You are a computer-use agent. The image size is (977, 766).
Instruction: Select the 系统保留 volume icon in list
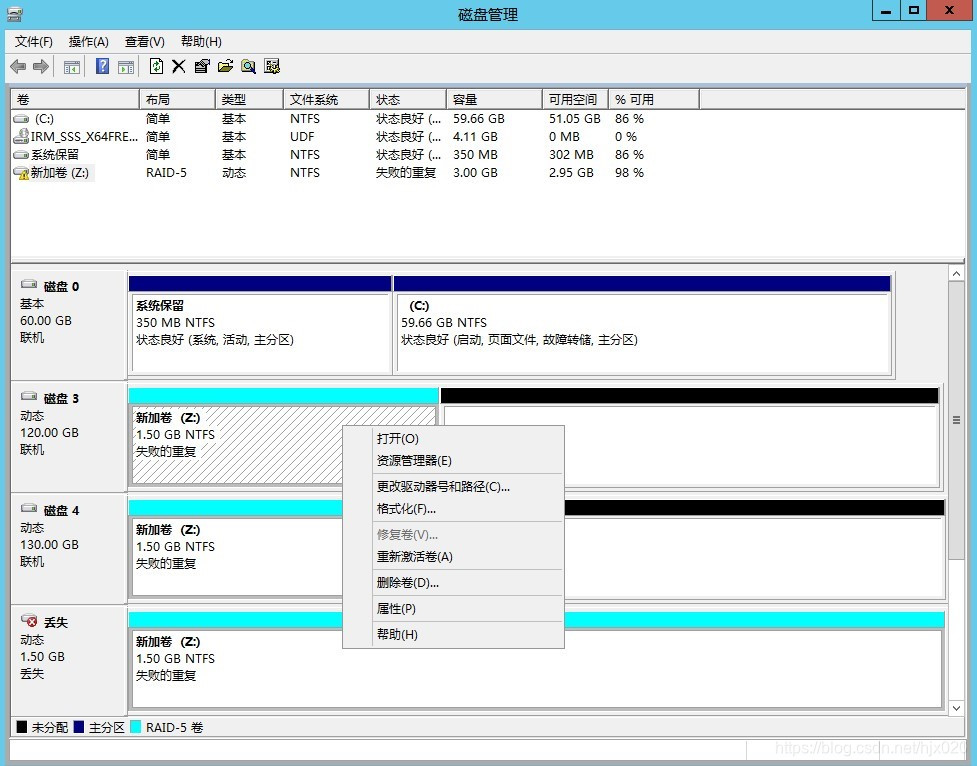(21, 155)
